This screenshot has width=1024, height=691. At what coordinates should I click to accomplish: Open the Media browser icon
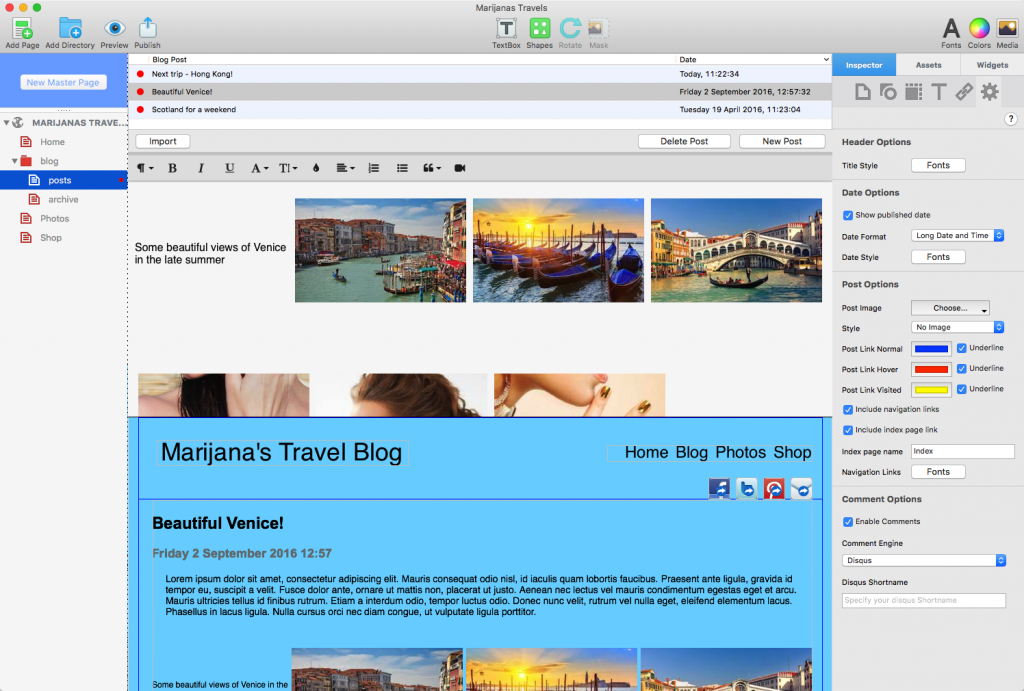click(1008, 26)
